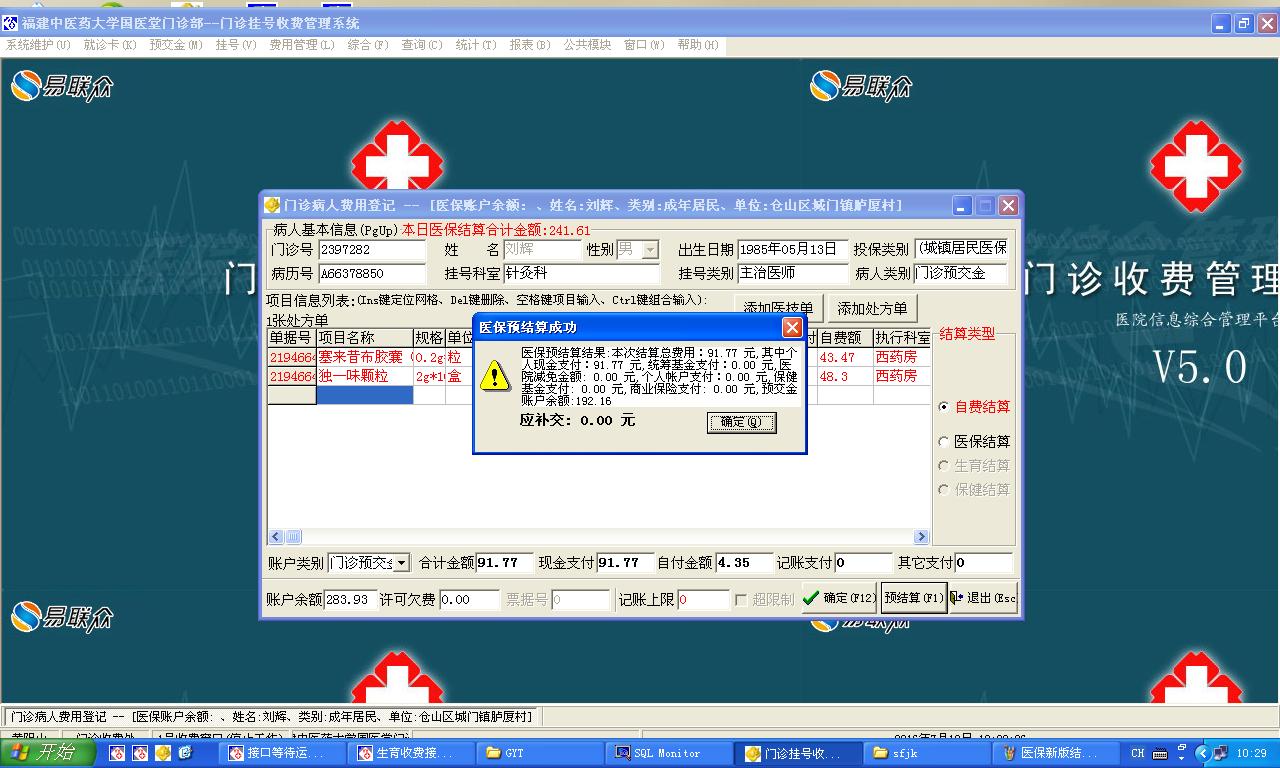
Task: Open the 就诊卡 menu
Action: pyautogui.click(x=110, y=45)
